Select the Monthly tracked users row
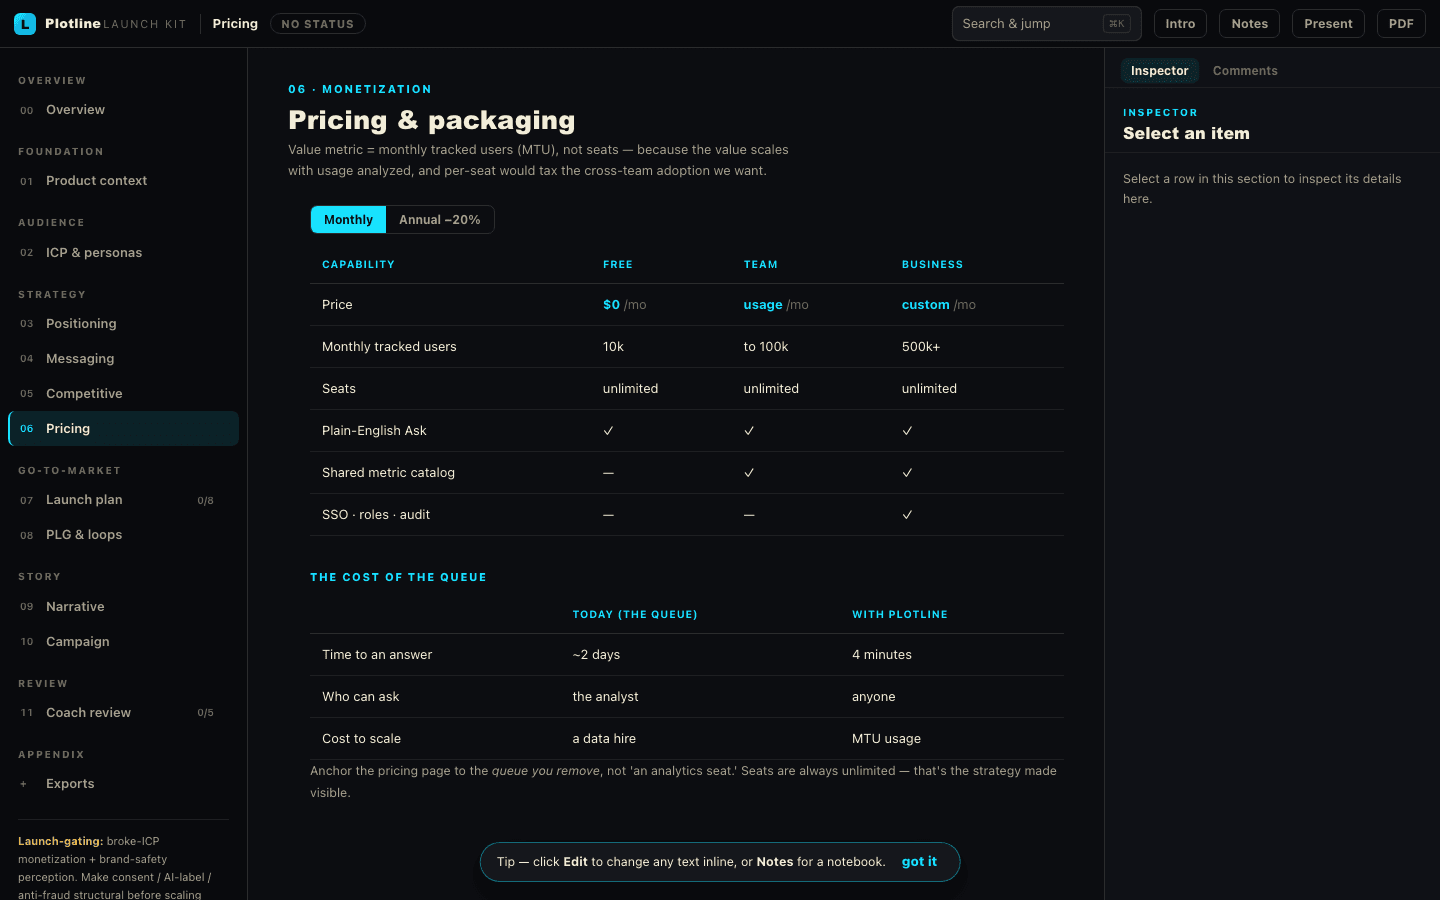The height and width of the screenshot is (900, 1440). tap(687, 347)
